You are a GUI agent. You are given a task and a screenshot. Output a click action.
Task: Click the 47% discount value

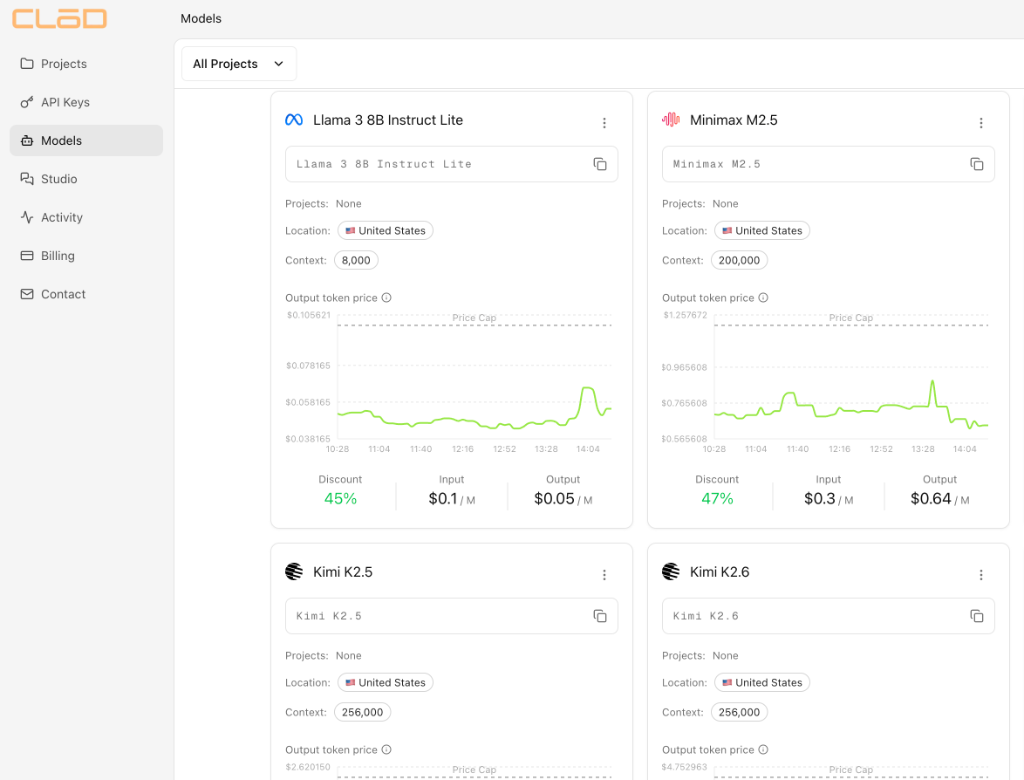point(717,498)
